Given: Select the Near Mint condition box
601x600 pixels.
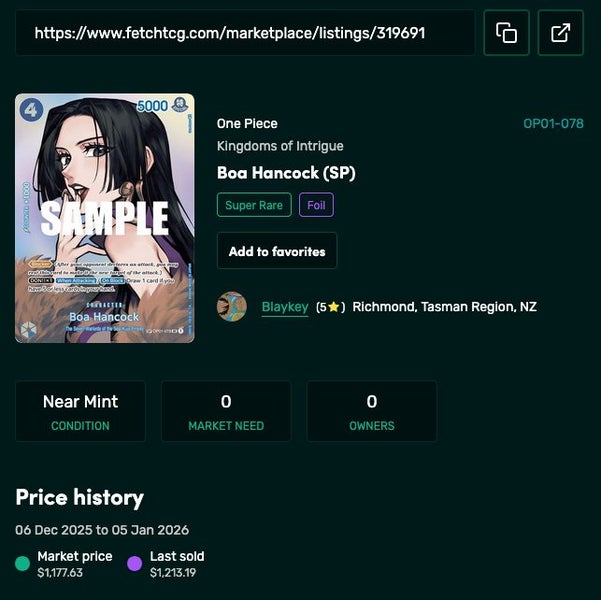Looking at the screenshot, I should [x=80, y=411].
